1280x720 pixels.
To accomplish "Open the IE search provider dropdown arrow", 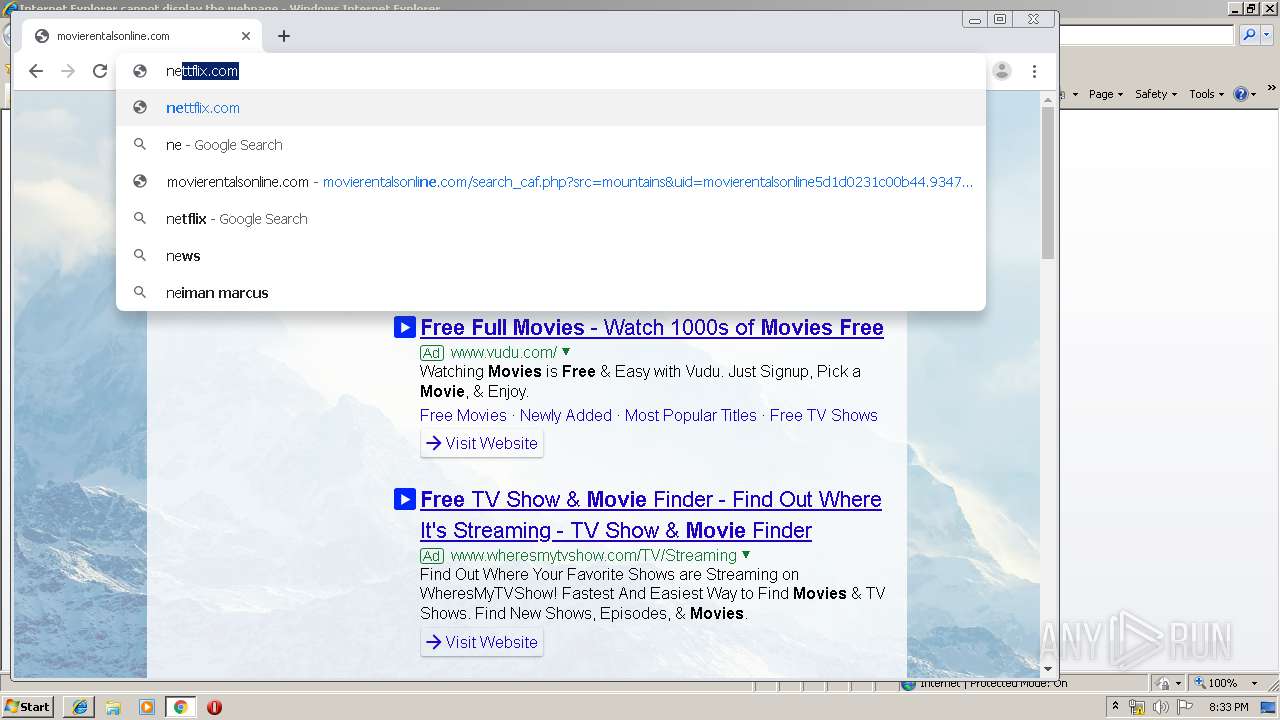I will (1265, 35).
